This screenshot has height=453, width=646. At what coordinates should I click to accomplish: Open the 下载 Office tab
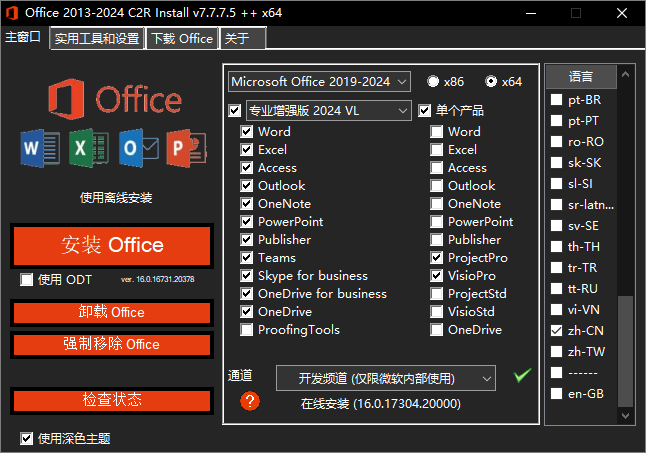point(182,38)
